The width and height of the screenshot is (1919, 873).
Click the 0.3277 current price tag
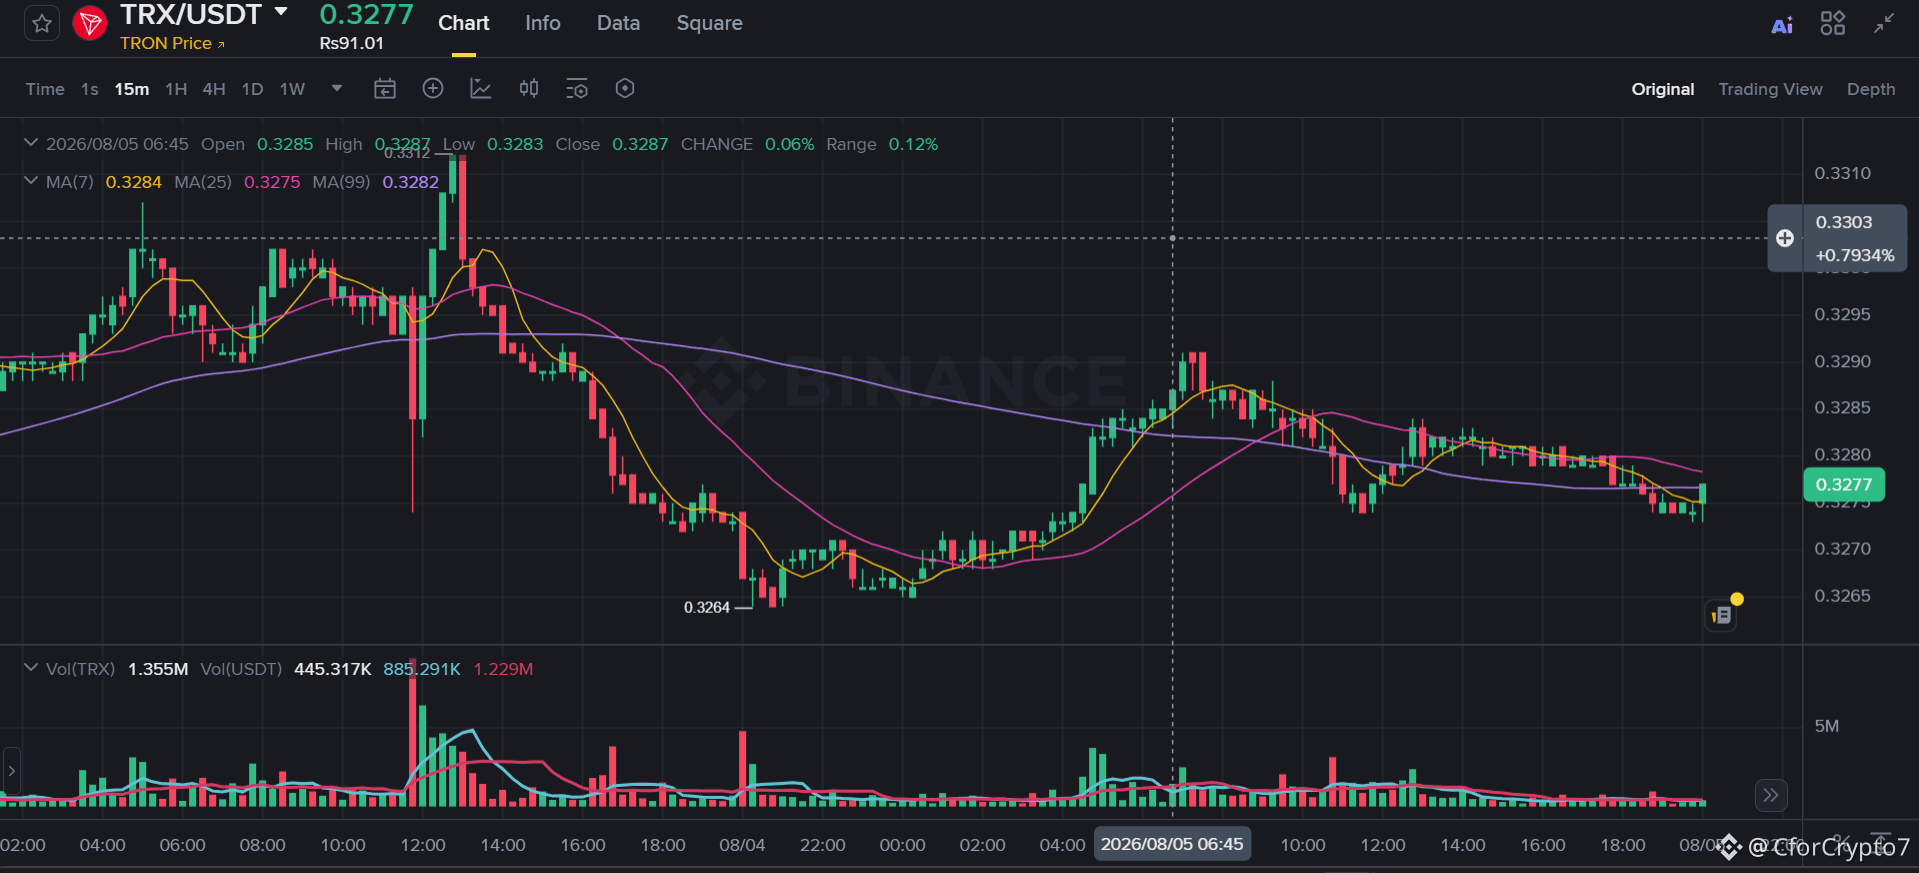point(1844,485)
